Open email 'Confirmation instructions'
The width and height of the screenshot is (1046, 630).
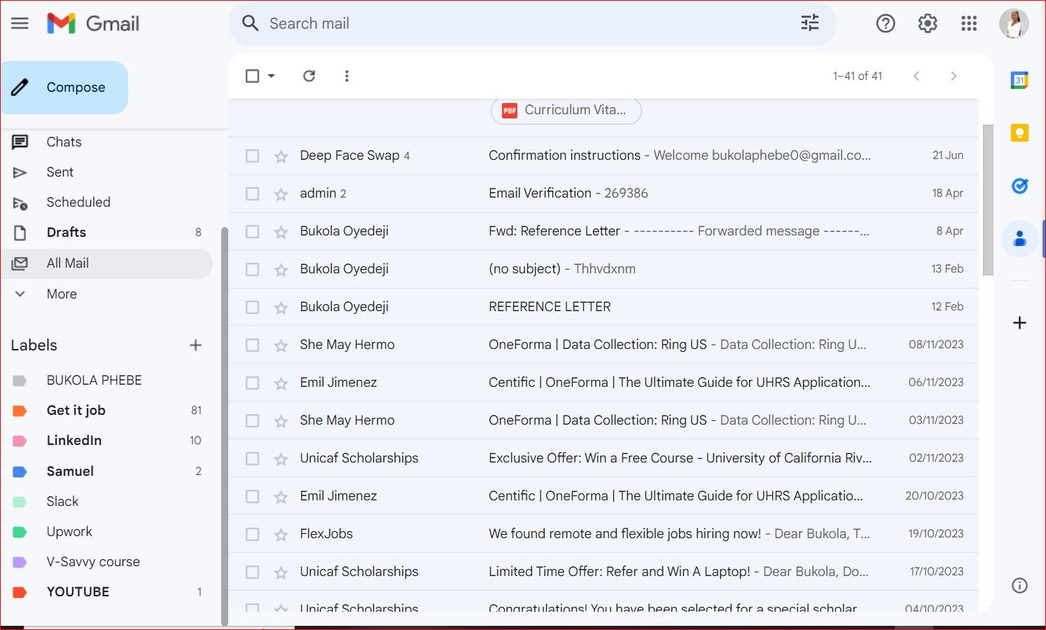tap(604, 155)
